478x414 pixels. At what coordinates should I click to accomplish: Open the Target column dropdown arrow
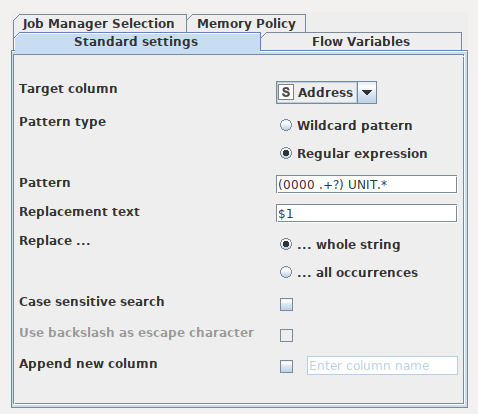(367, 92)
